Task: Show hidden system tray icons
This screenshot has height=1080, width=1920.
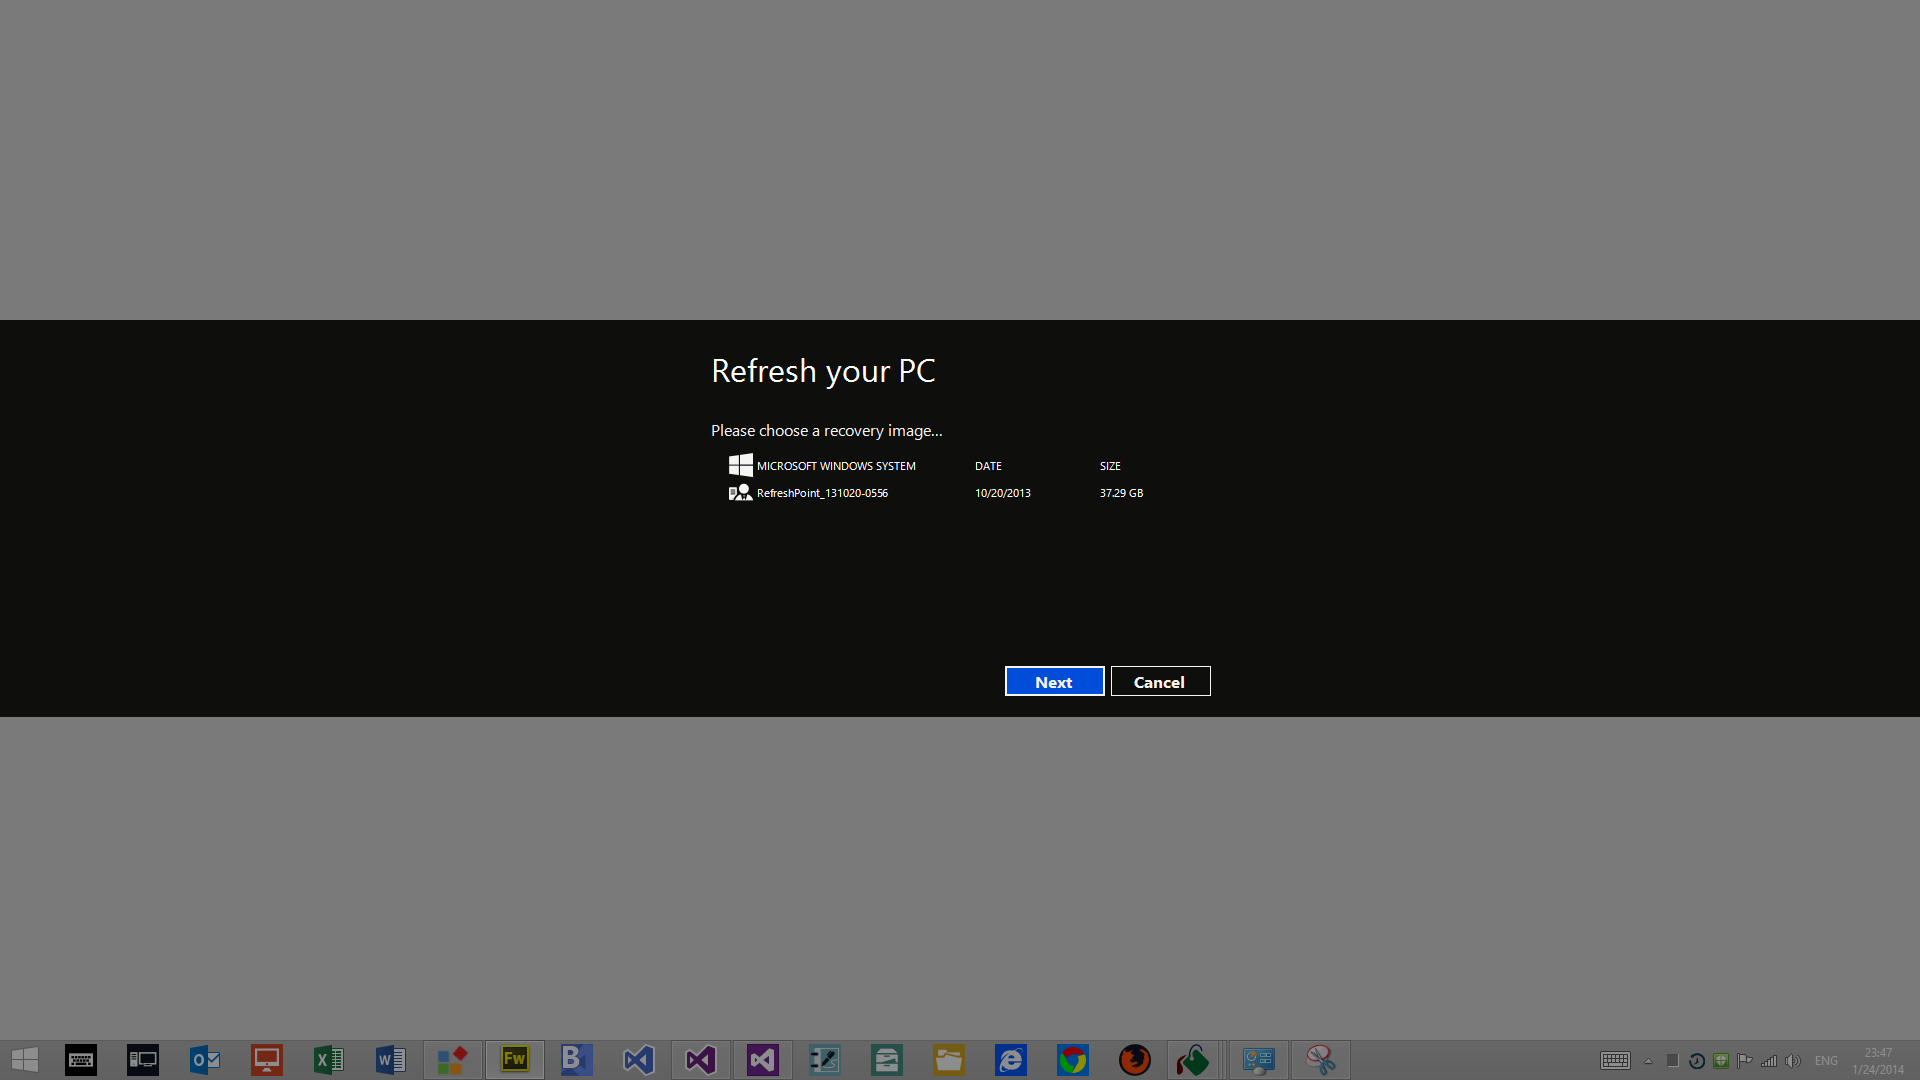Action: [1648, 1061]
